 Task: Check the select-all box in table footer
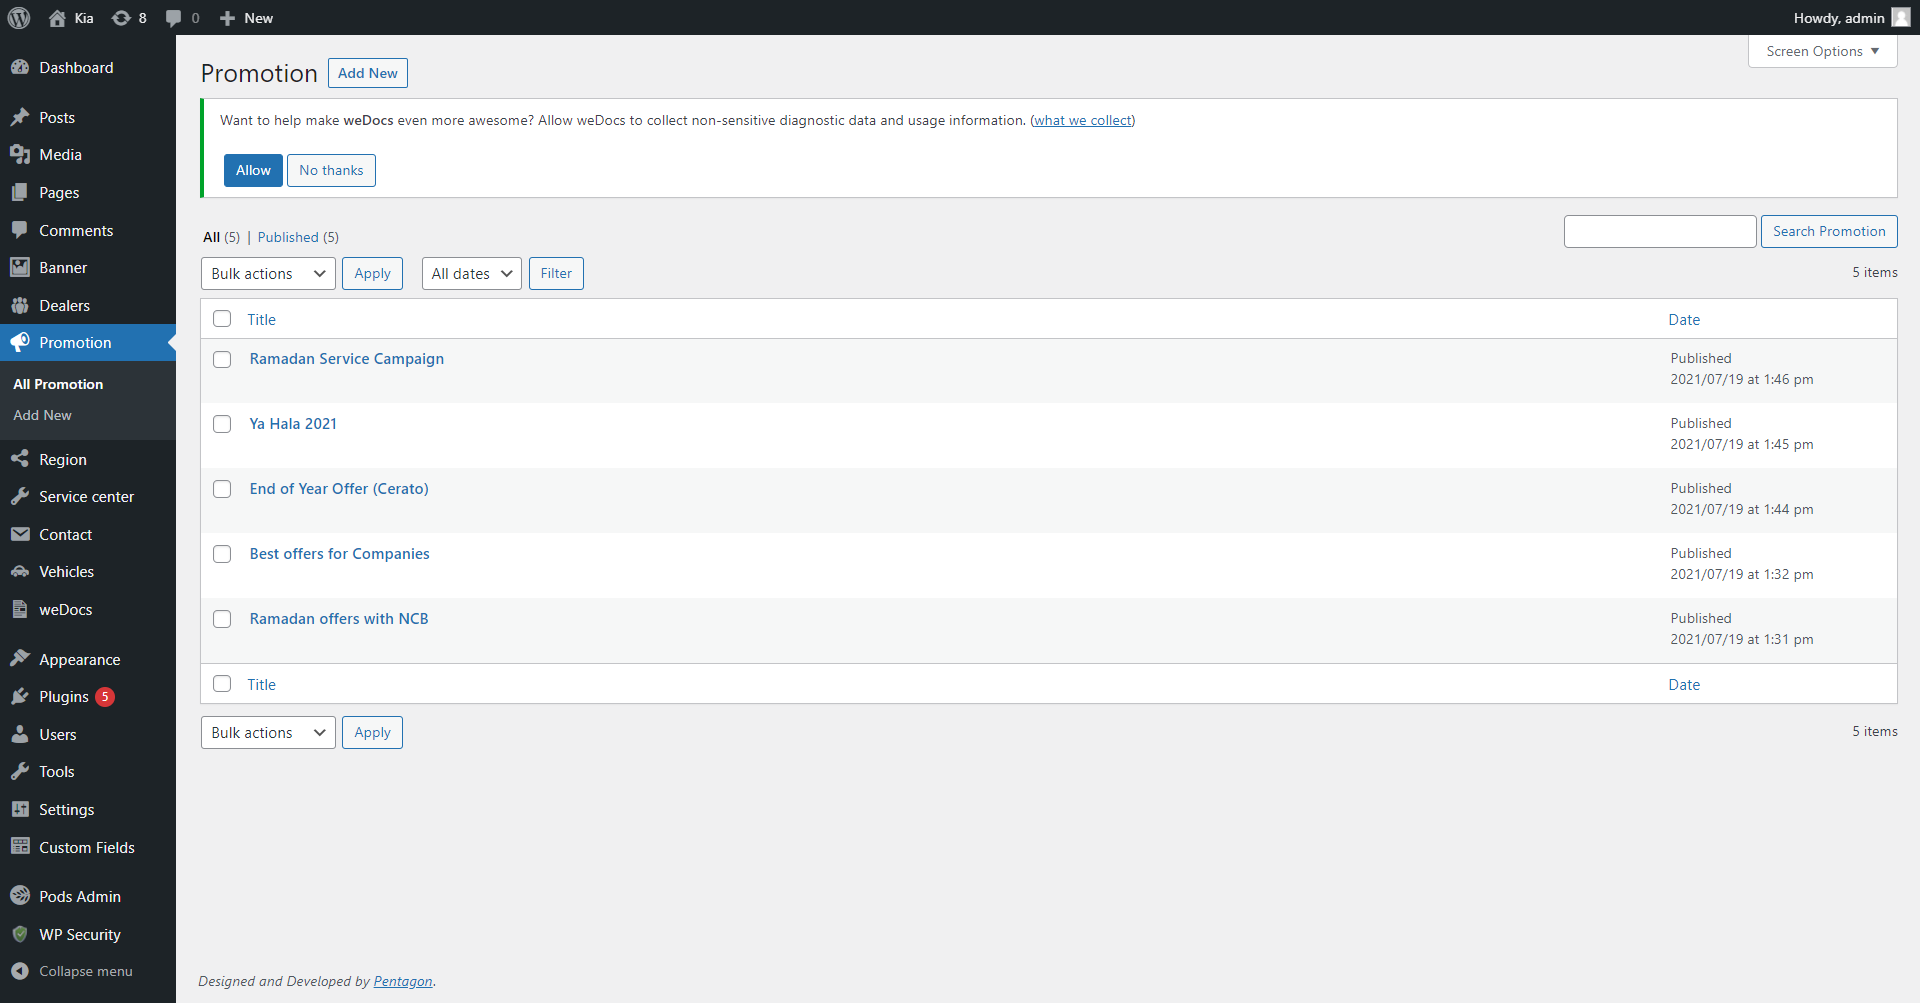pyautogui.click(x=222, y=684)
